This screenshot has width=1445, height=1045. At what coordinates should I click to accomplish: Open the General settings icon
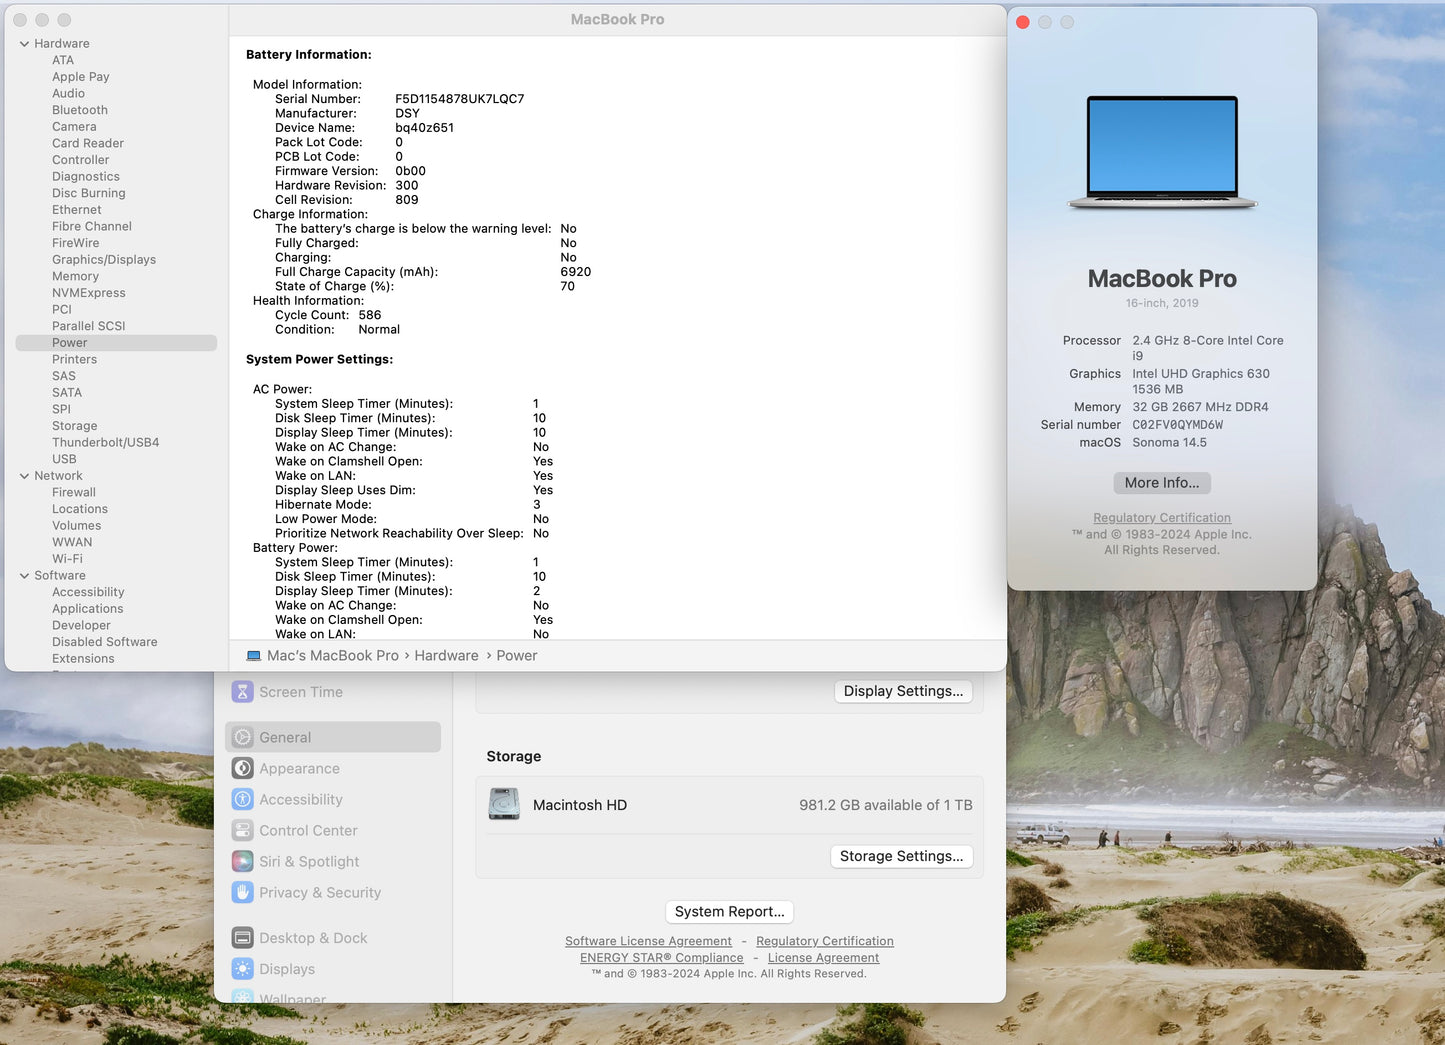(x=242, y=737)
